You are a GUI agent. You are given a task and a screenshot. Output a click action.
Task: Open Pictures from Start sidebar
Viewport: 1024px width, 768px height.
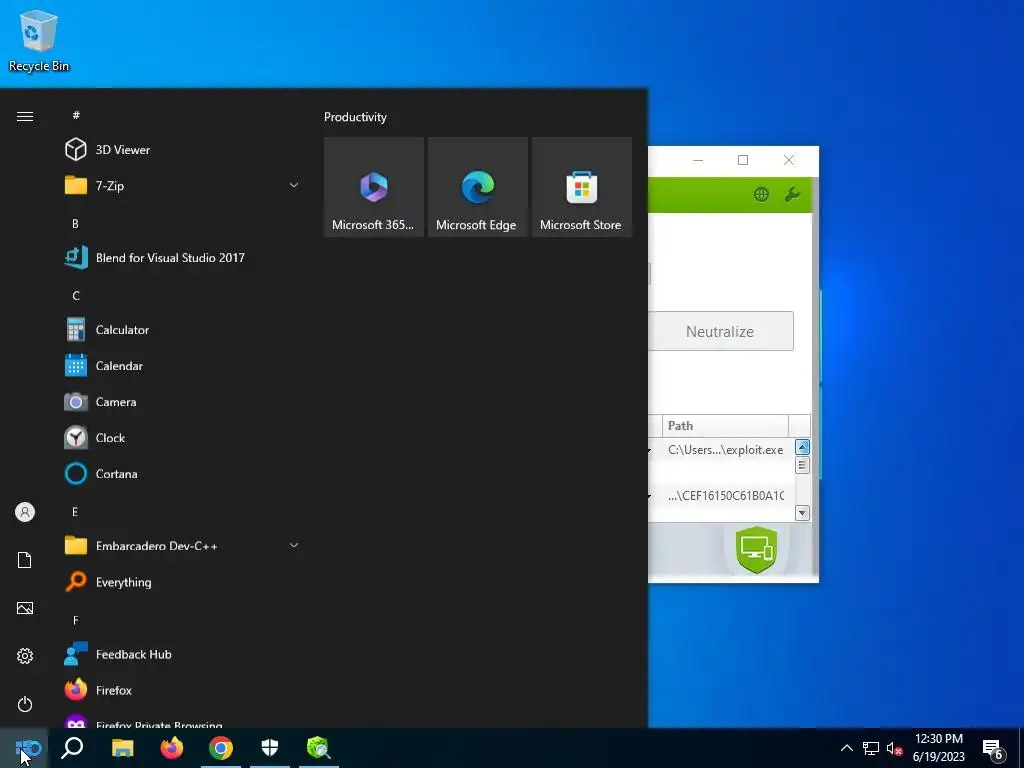25,608
